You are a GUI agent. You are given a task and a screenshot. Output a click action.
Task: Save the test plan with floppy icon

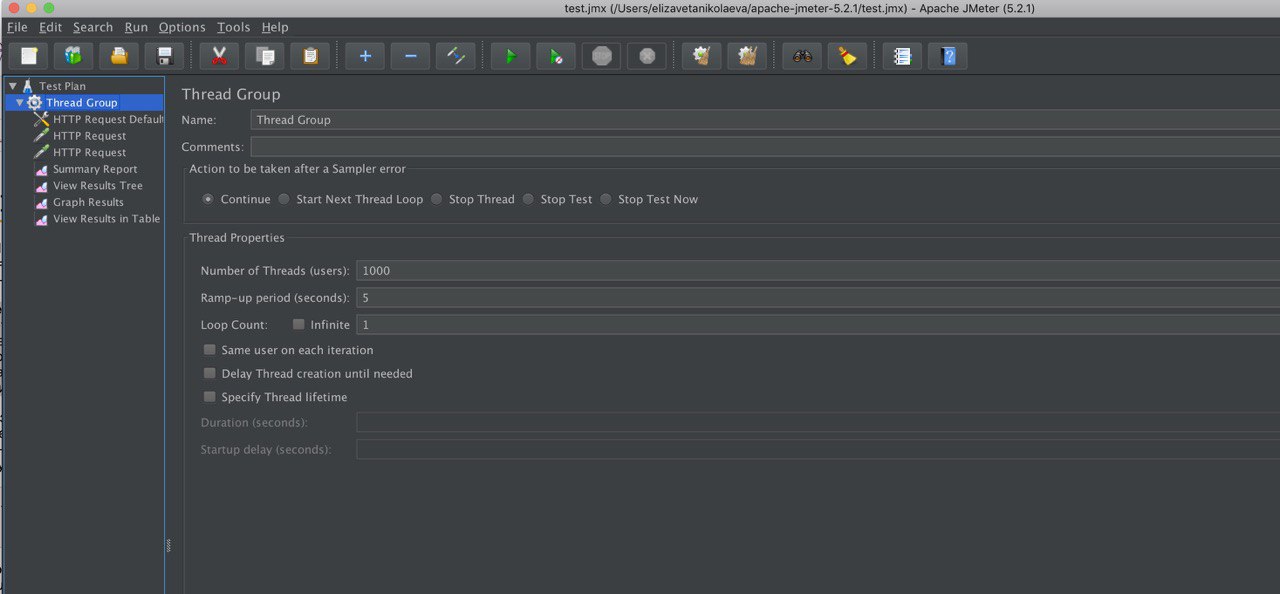165,56
